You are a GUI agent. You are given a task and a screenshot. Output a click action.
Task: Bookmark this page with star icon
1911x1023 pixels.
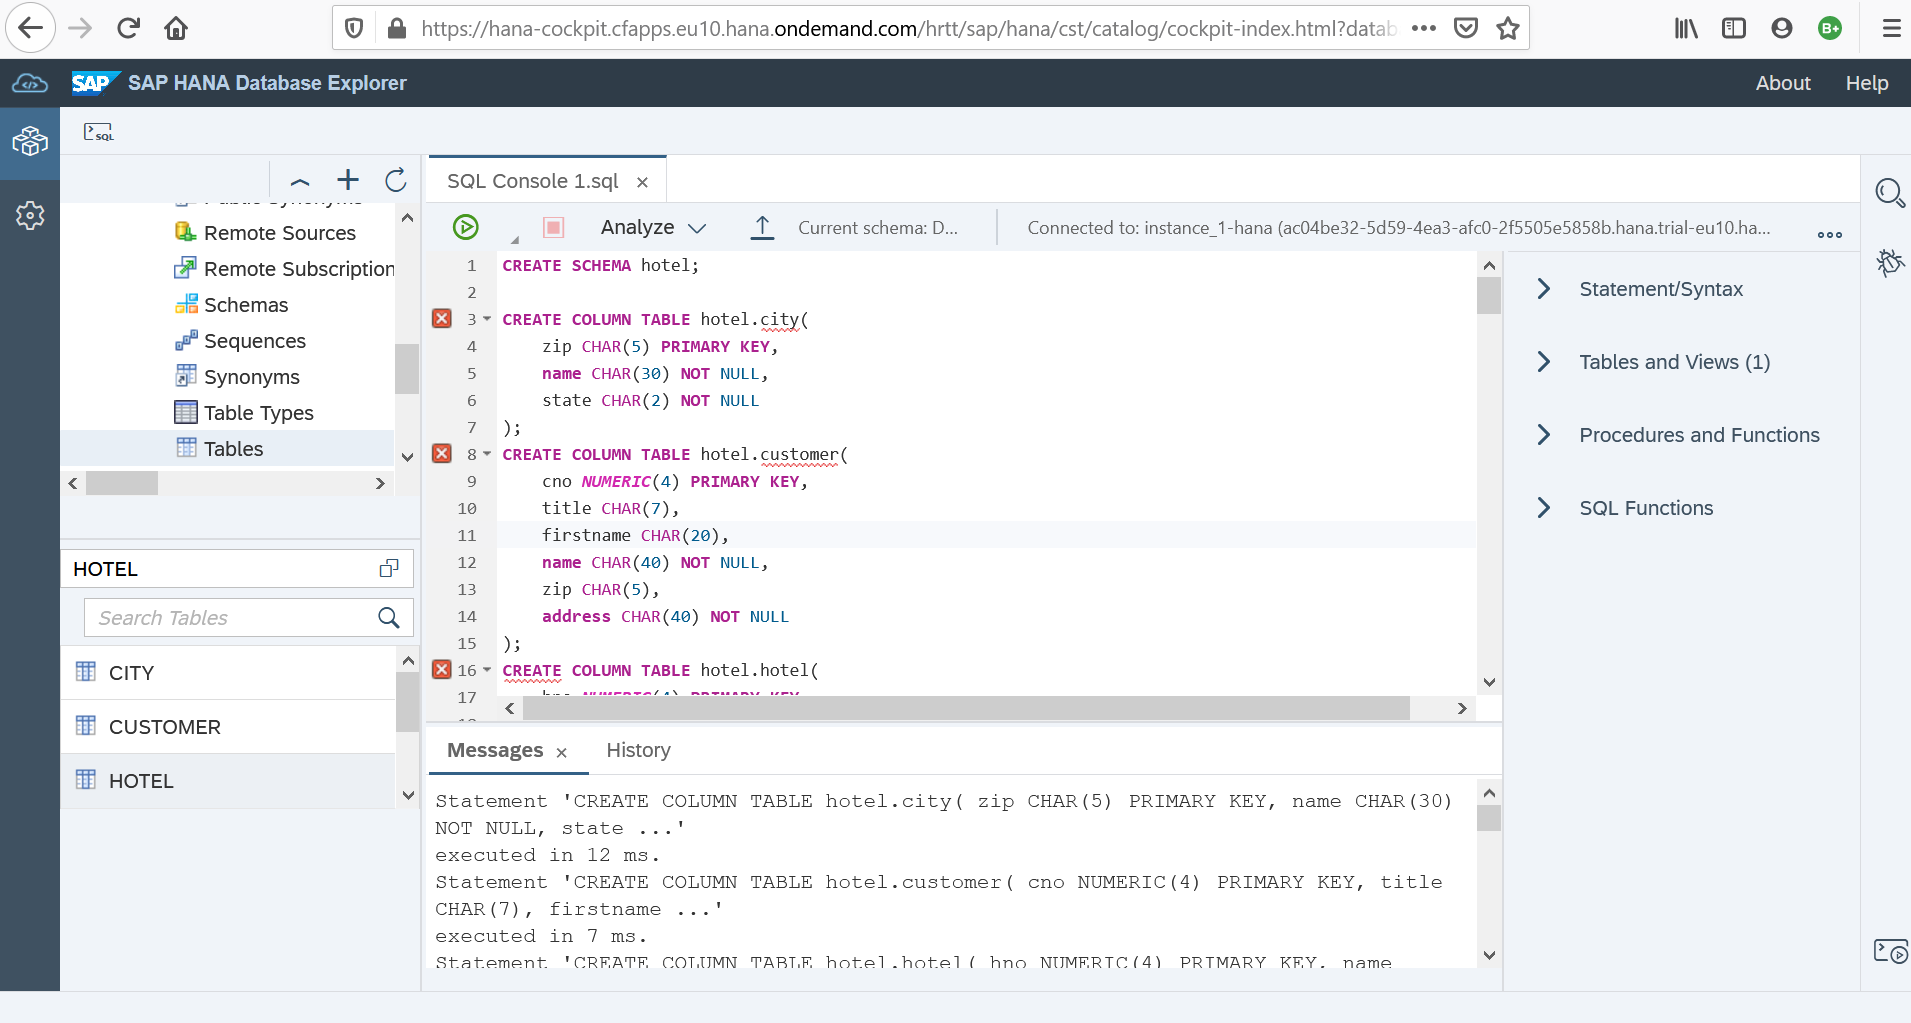coord(1508,28)
